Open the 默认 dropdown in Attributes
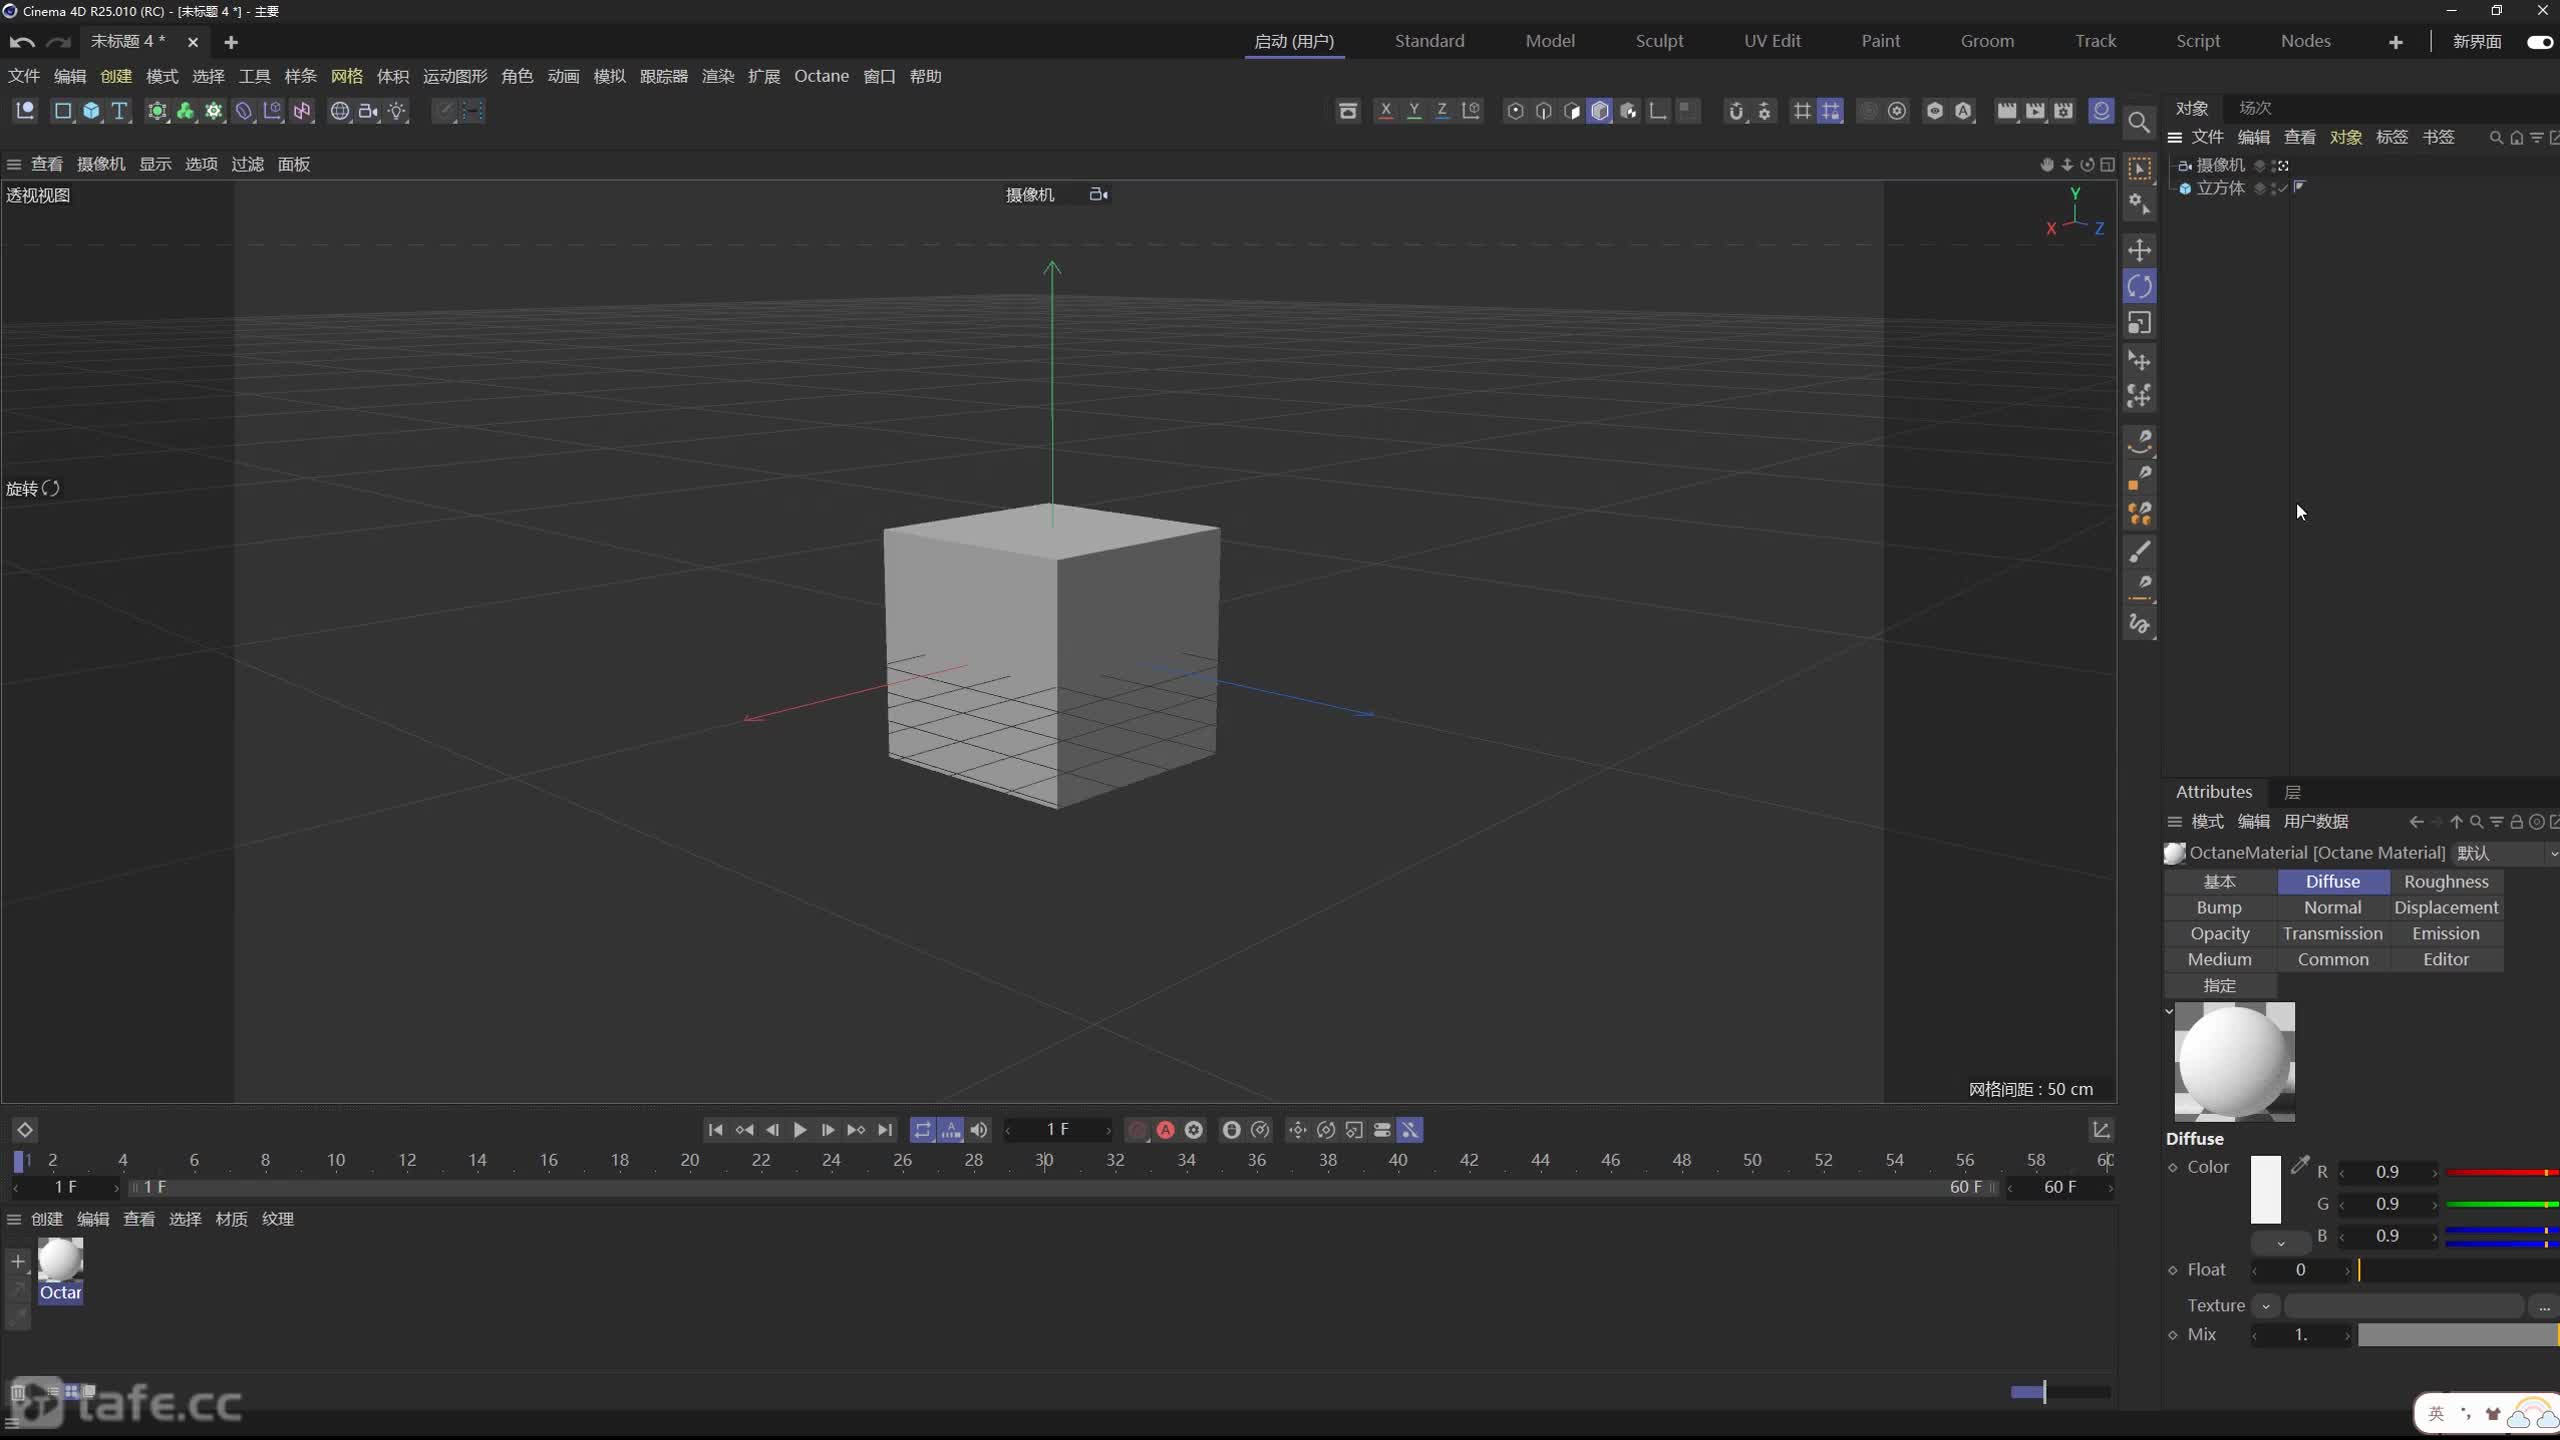The width and height of the screenshot is (2560, 1440). point(2505,853)
